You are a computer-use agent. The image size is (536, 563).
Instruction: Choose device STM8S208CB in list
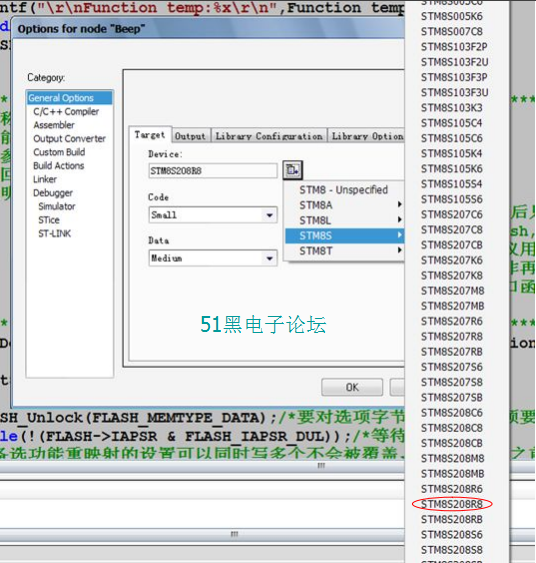pos(452,443)
